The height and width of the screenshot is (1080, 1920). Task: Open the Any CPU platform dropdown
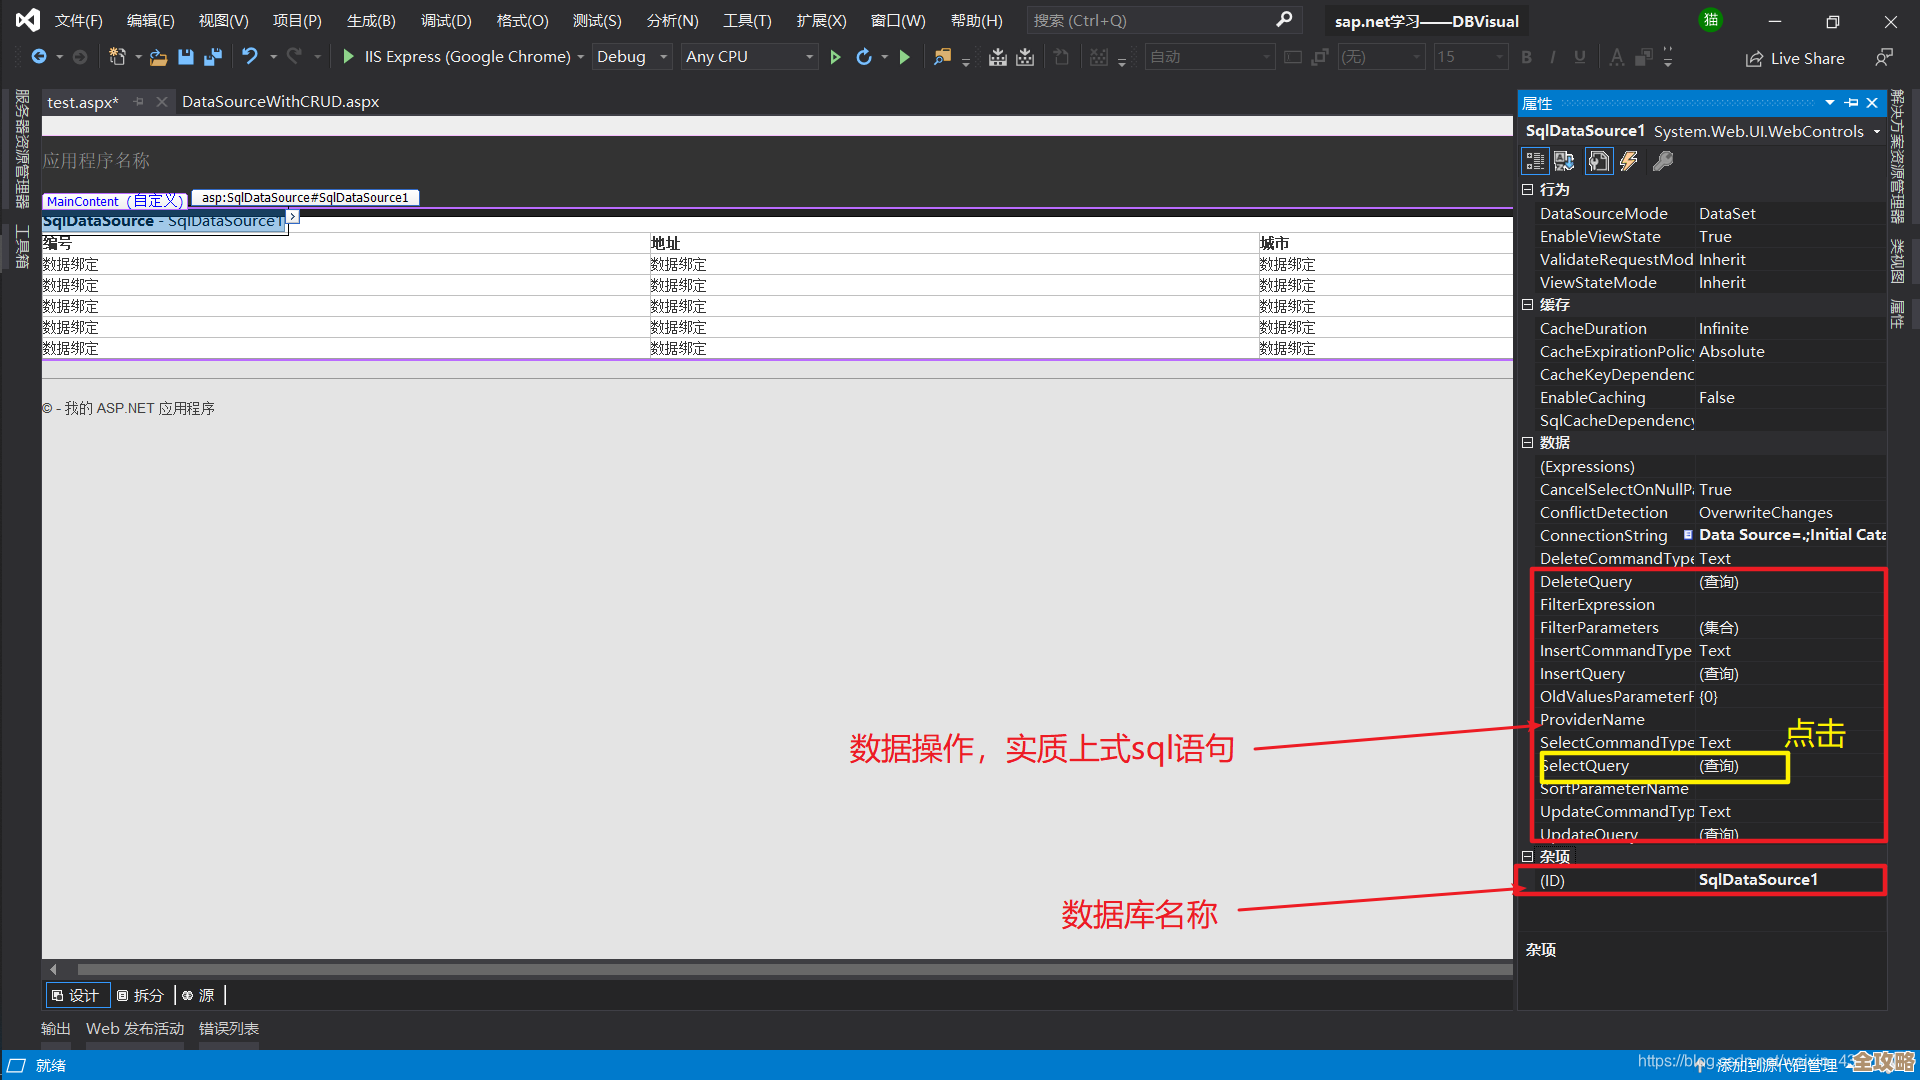tap(749, 57)
